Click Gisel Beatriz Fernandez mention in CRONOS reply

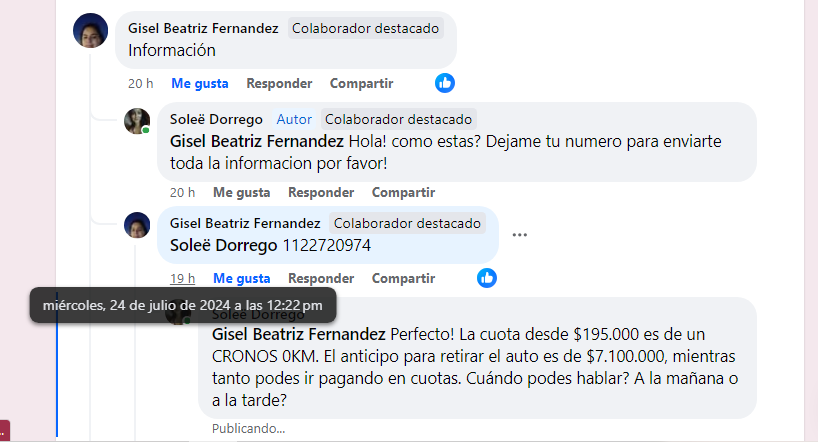click(x=299, y=334)
